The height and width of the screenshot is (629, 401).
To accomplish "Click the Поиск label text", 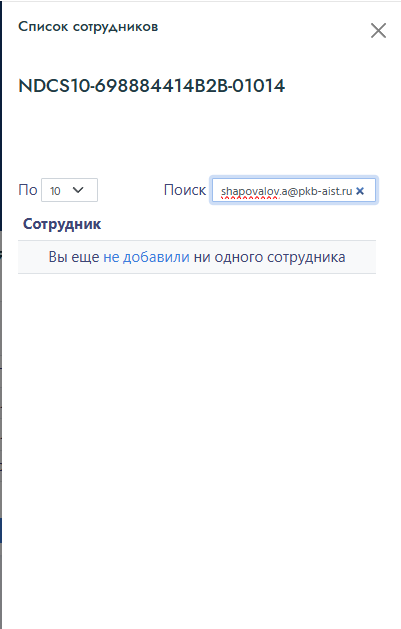I will coord(185,190).
